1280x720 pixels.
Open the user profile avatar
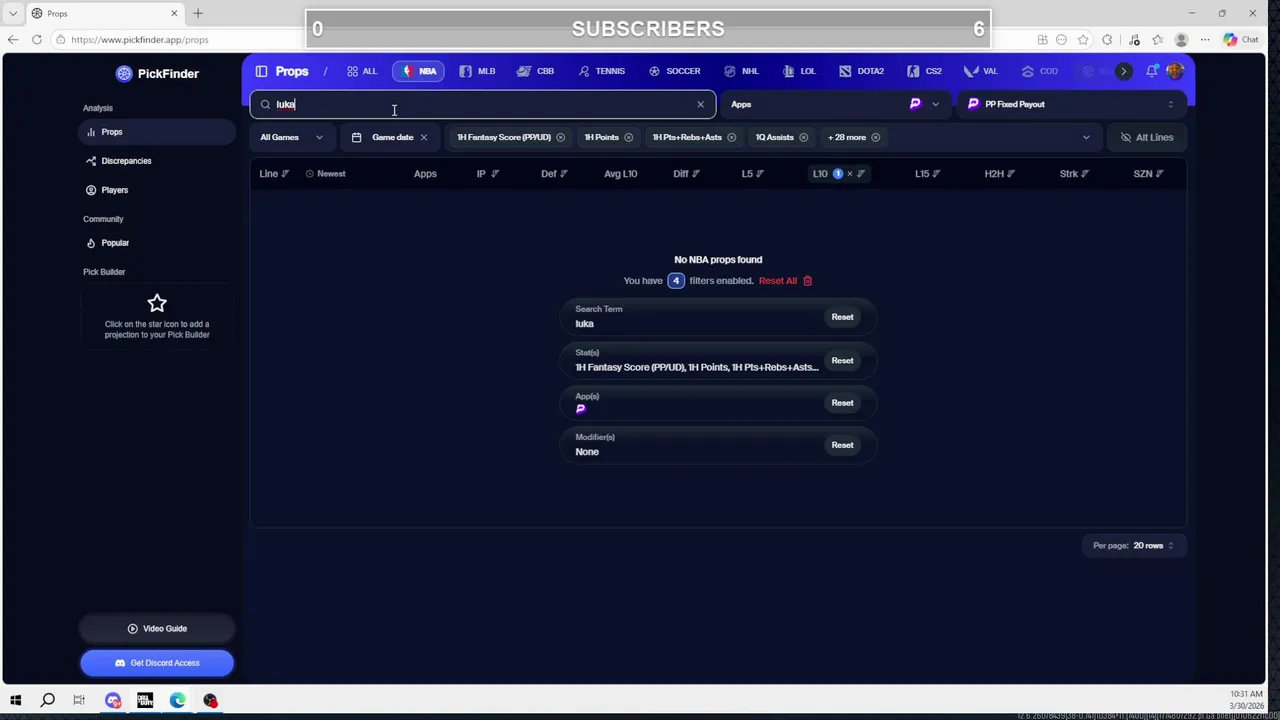pyautogui.click(x=1174, y=71)
